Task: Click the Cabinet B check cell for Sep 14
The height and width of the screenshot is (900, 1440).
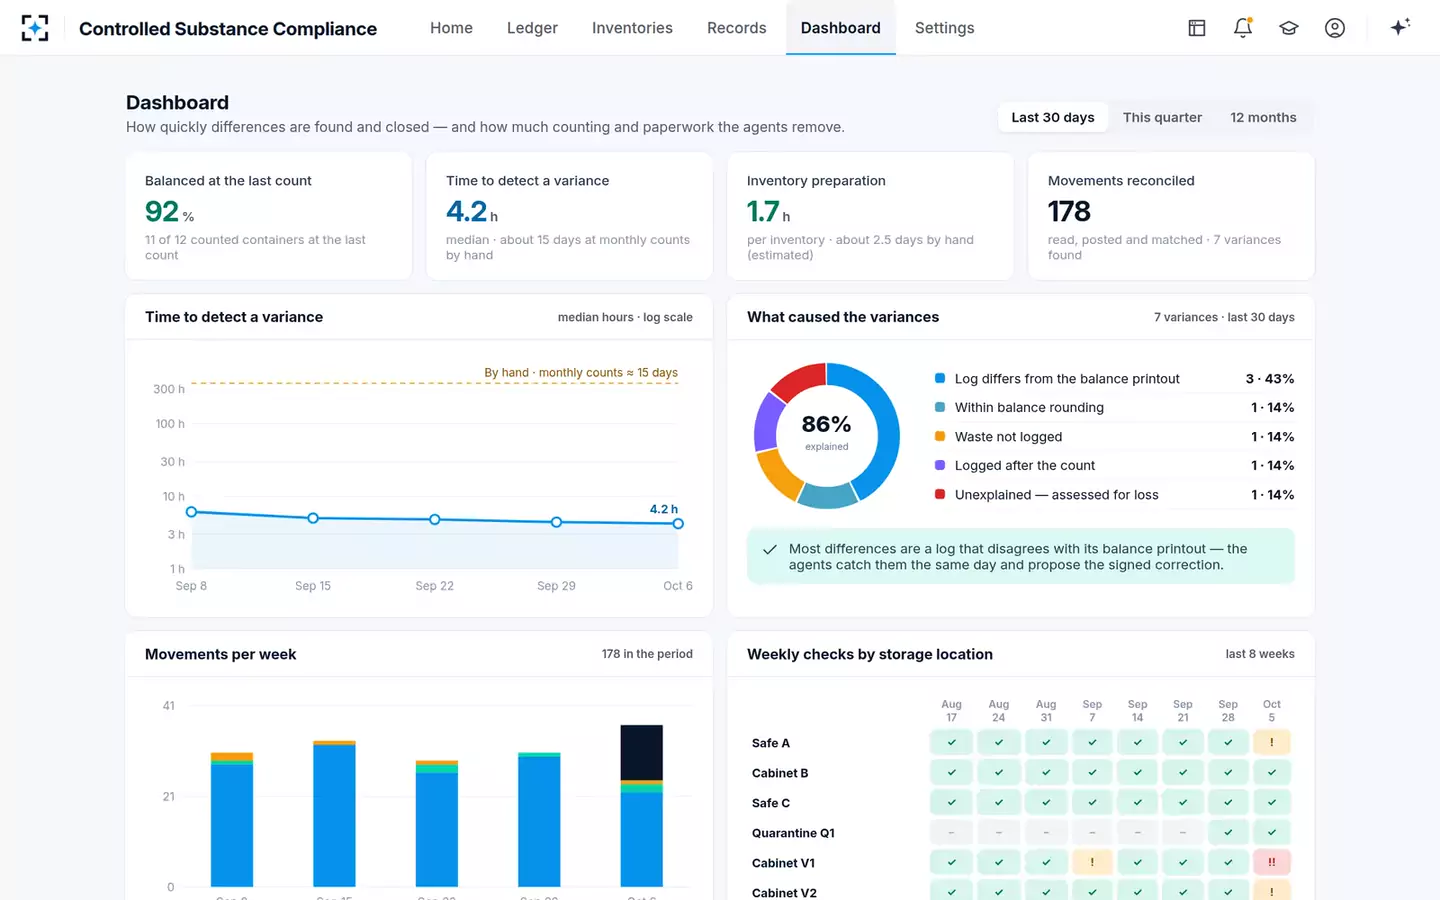Action: (1138, 772)
